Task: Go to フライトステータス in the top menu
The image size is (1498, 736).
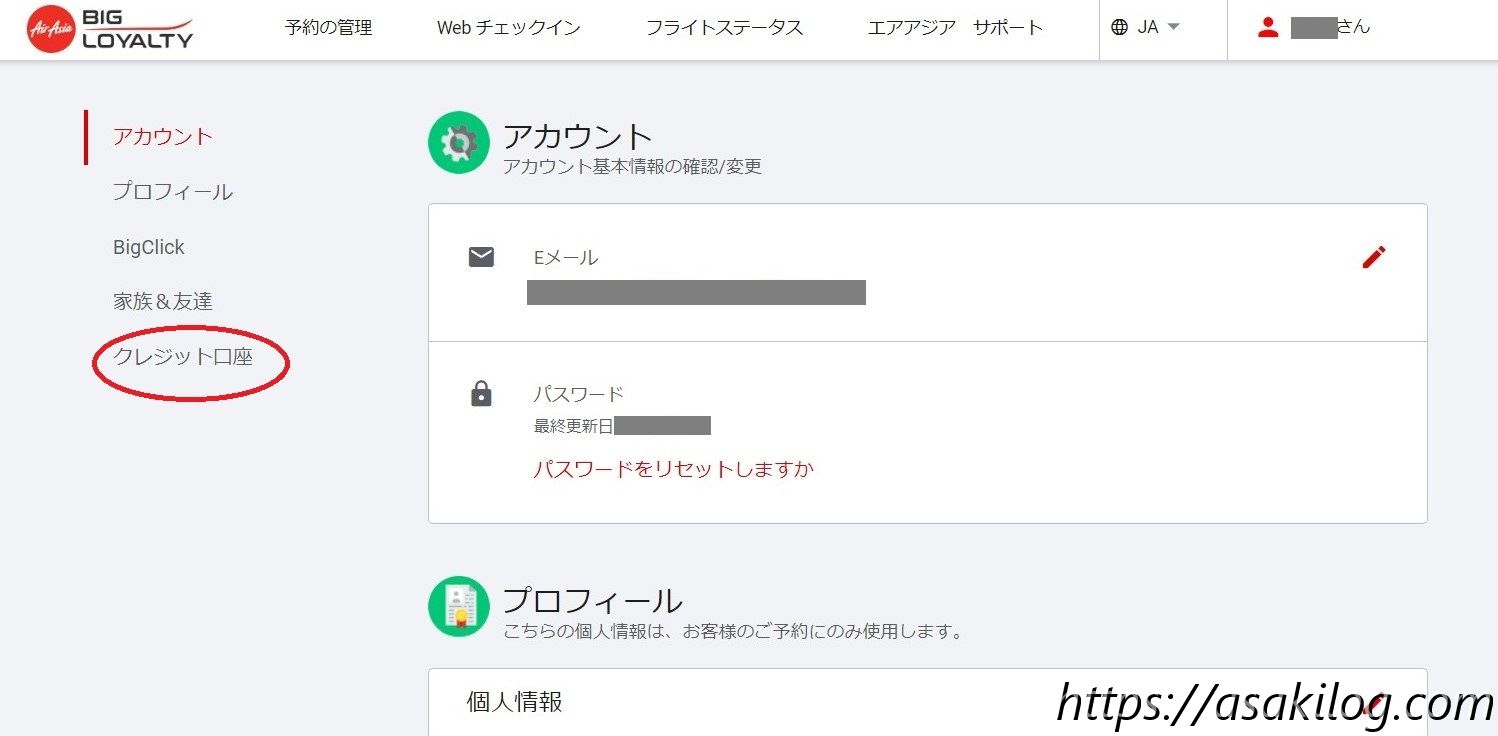Action: pos(724,28)
